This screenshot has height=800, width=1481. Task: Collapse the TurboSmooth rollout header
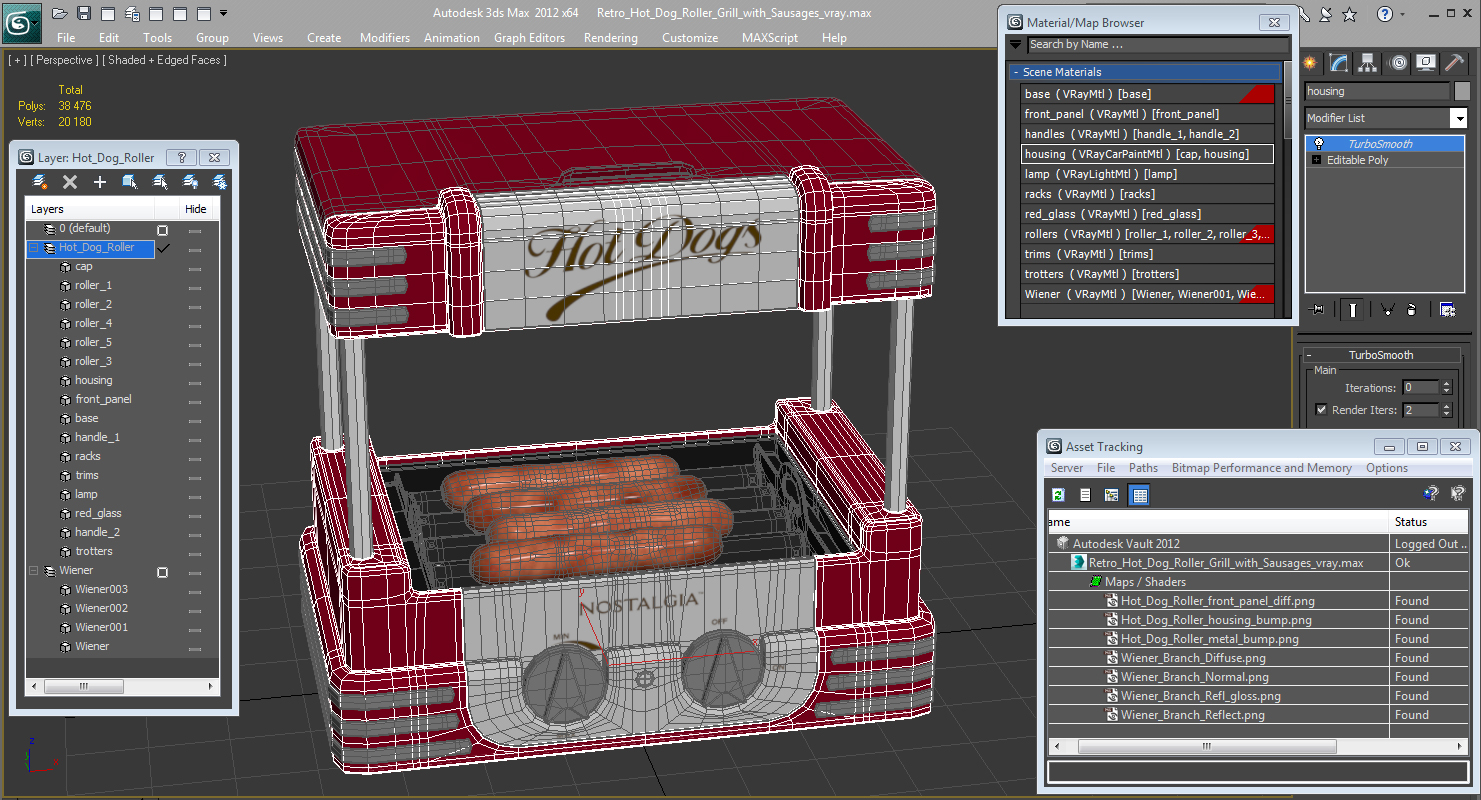(x=1381, y=355)
